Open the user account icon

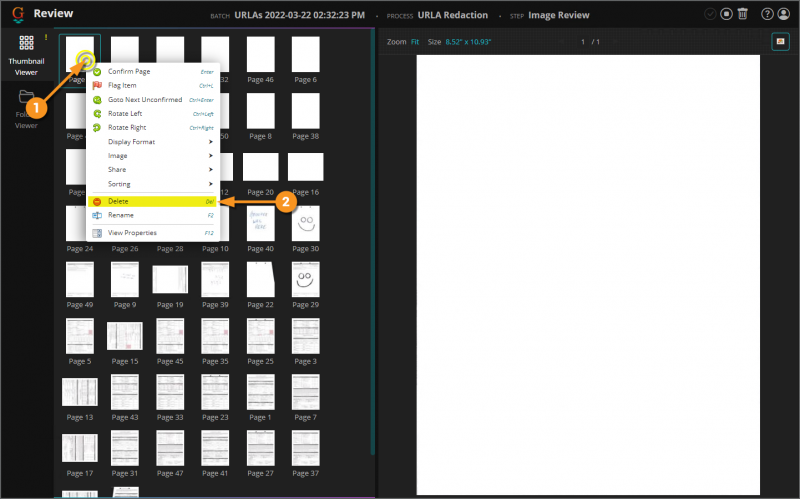pos(784,14)
